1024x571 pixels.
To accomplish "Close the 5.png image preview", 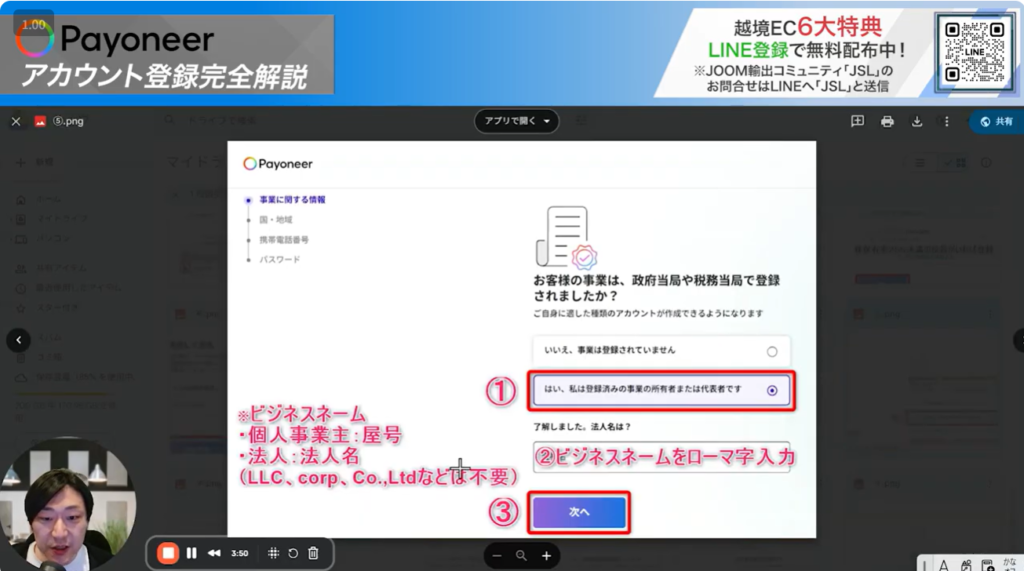I will (x=15, y=122).
